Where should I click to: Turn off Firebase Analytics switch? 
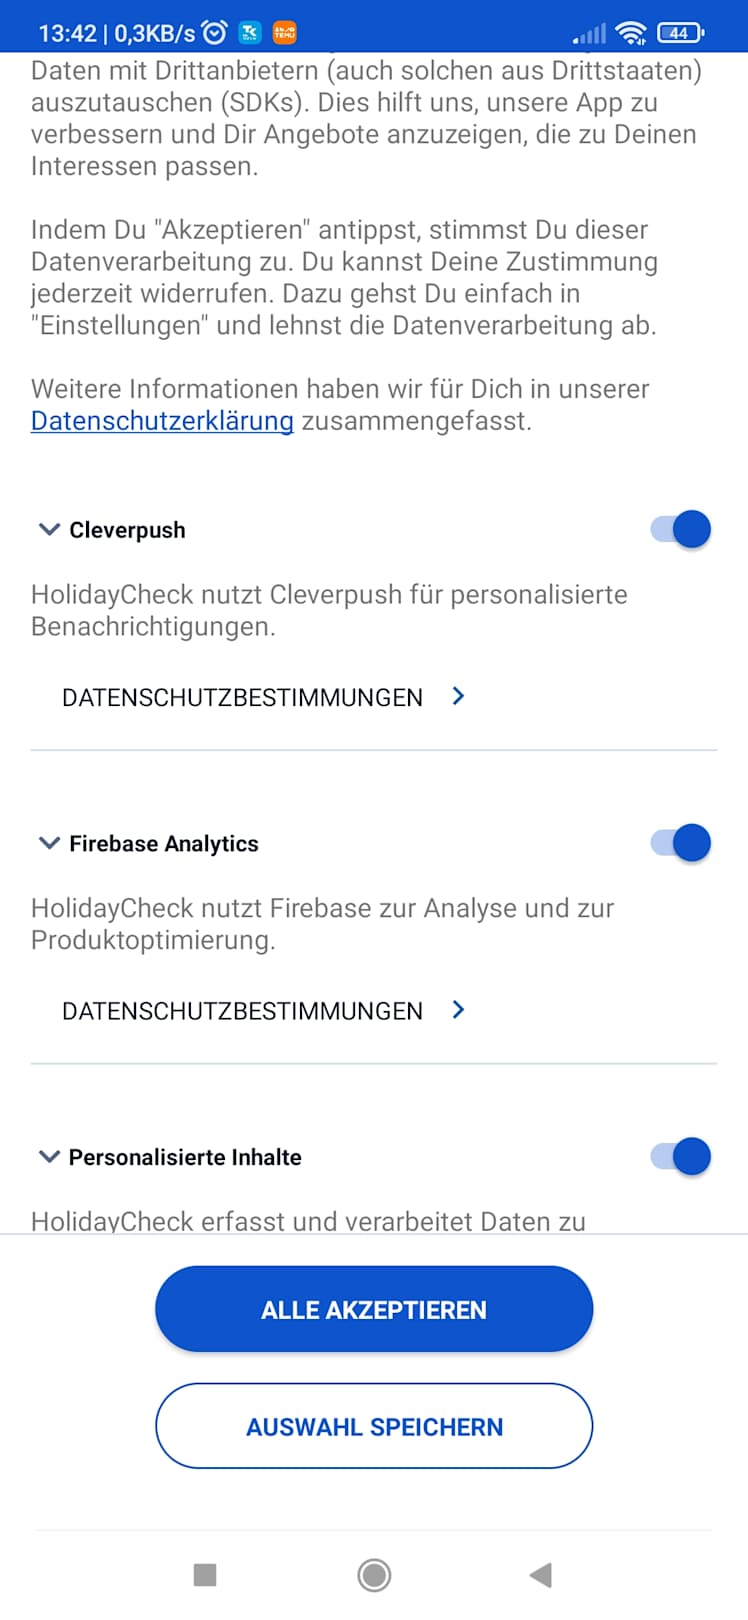point(681,843)
